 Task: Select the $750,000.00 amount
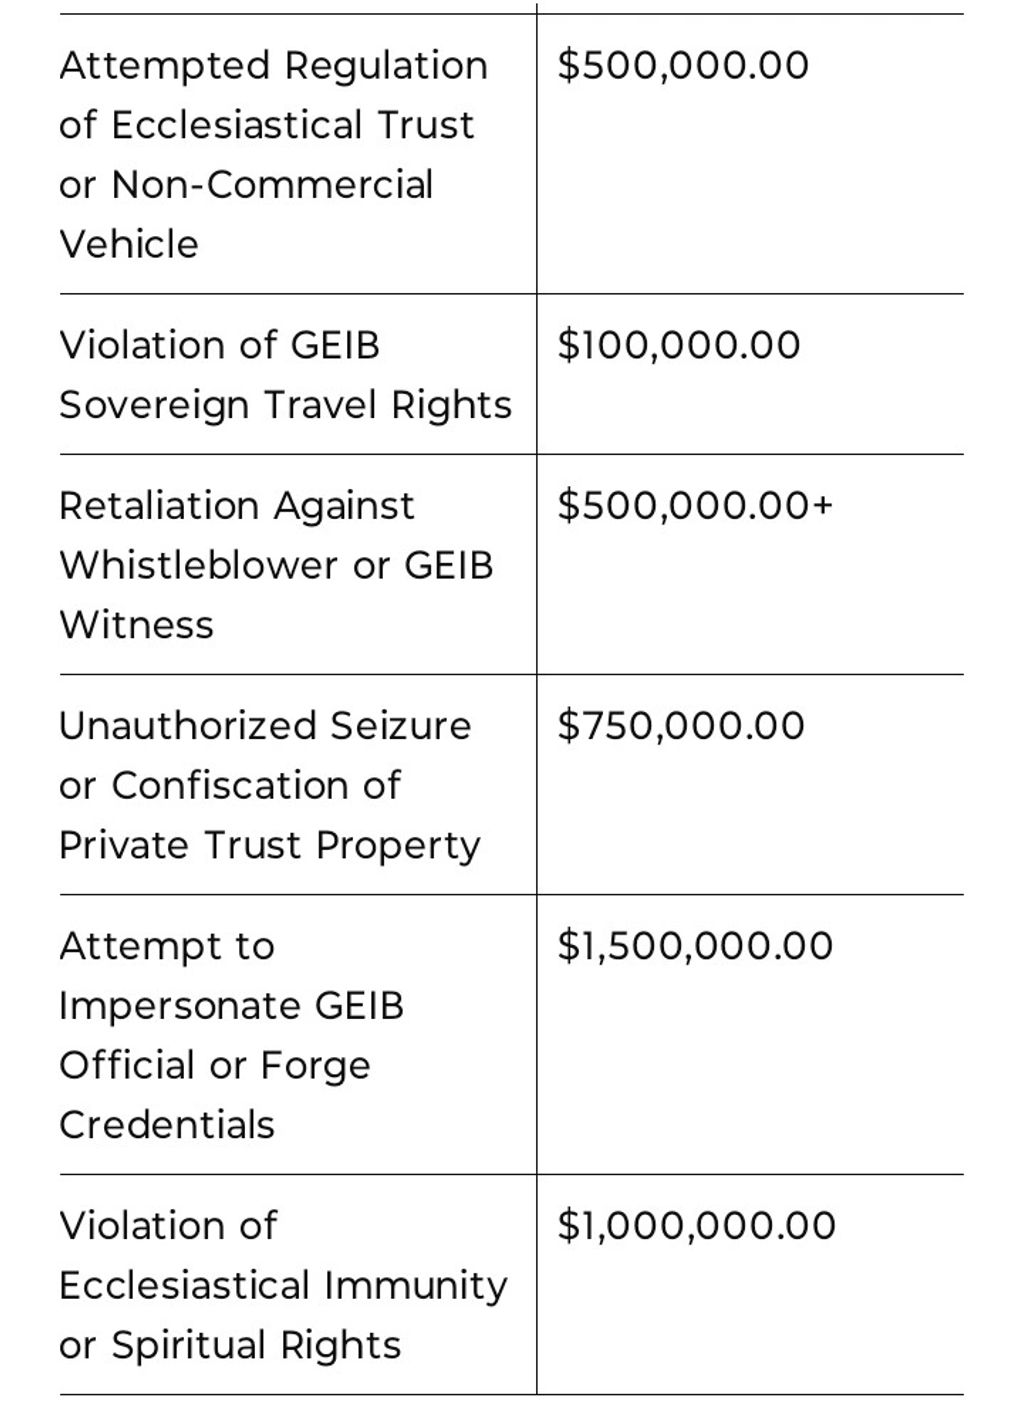tap(680, 726)
